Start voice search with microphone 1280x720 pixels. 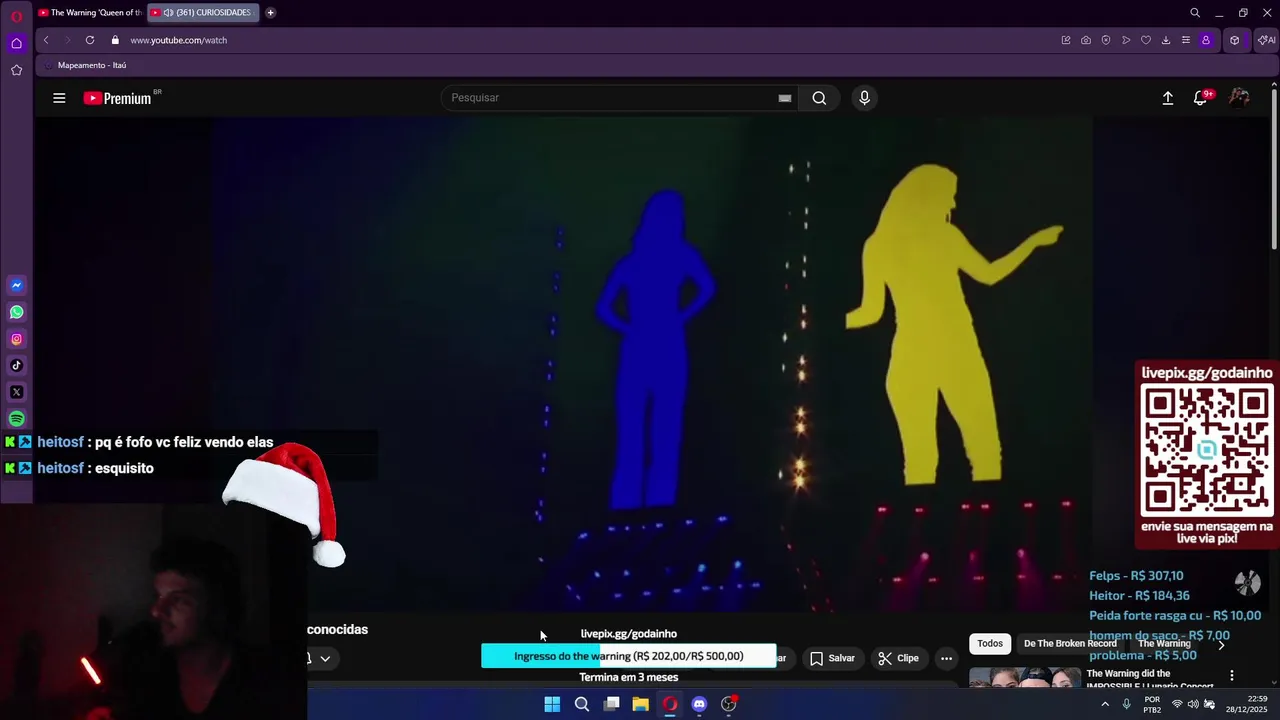coord(864,98)
